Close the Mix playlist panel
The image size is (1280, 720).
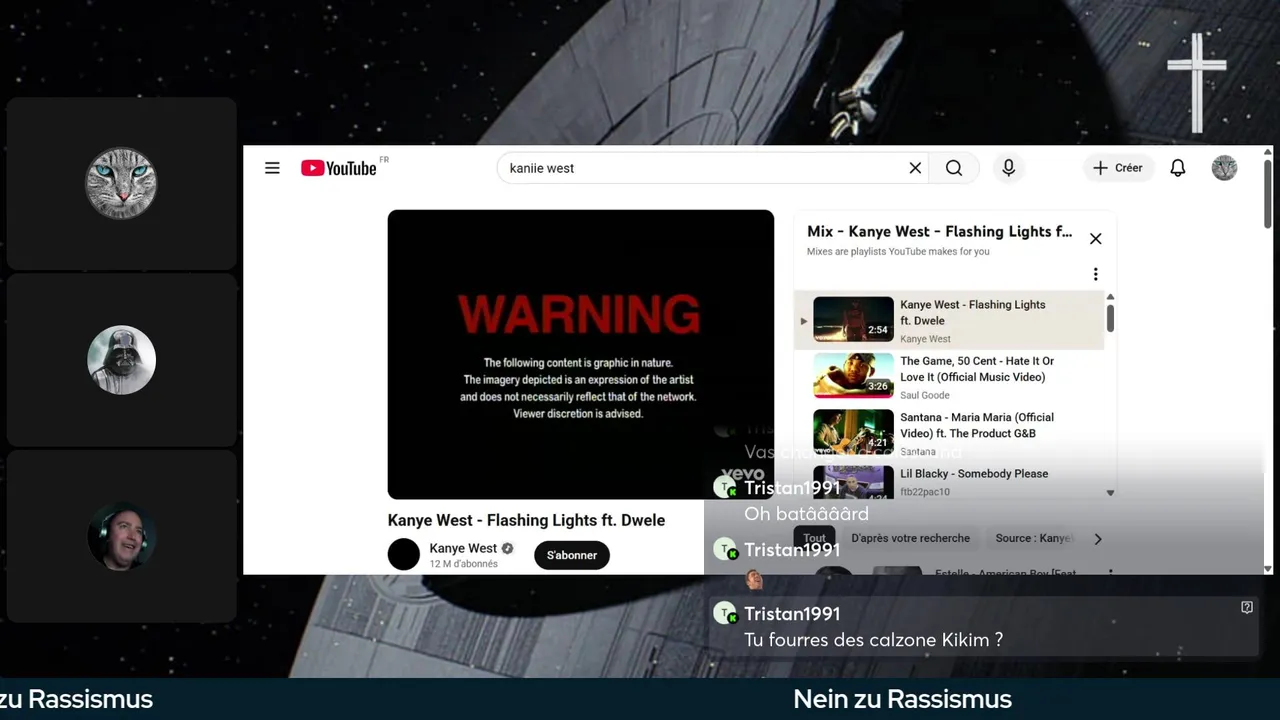click(x=1095, y=239)
